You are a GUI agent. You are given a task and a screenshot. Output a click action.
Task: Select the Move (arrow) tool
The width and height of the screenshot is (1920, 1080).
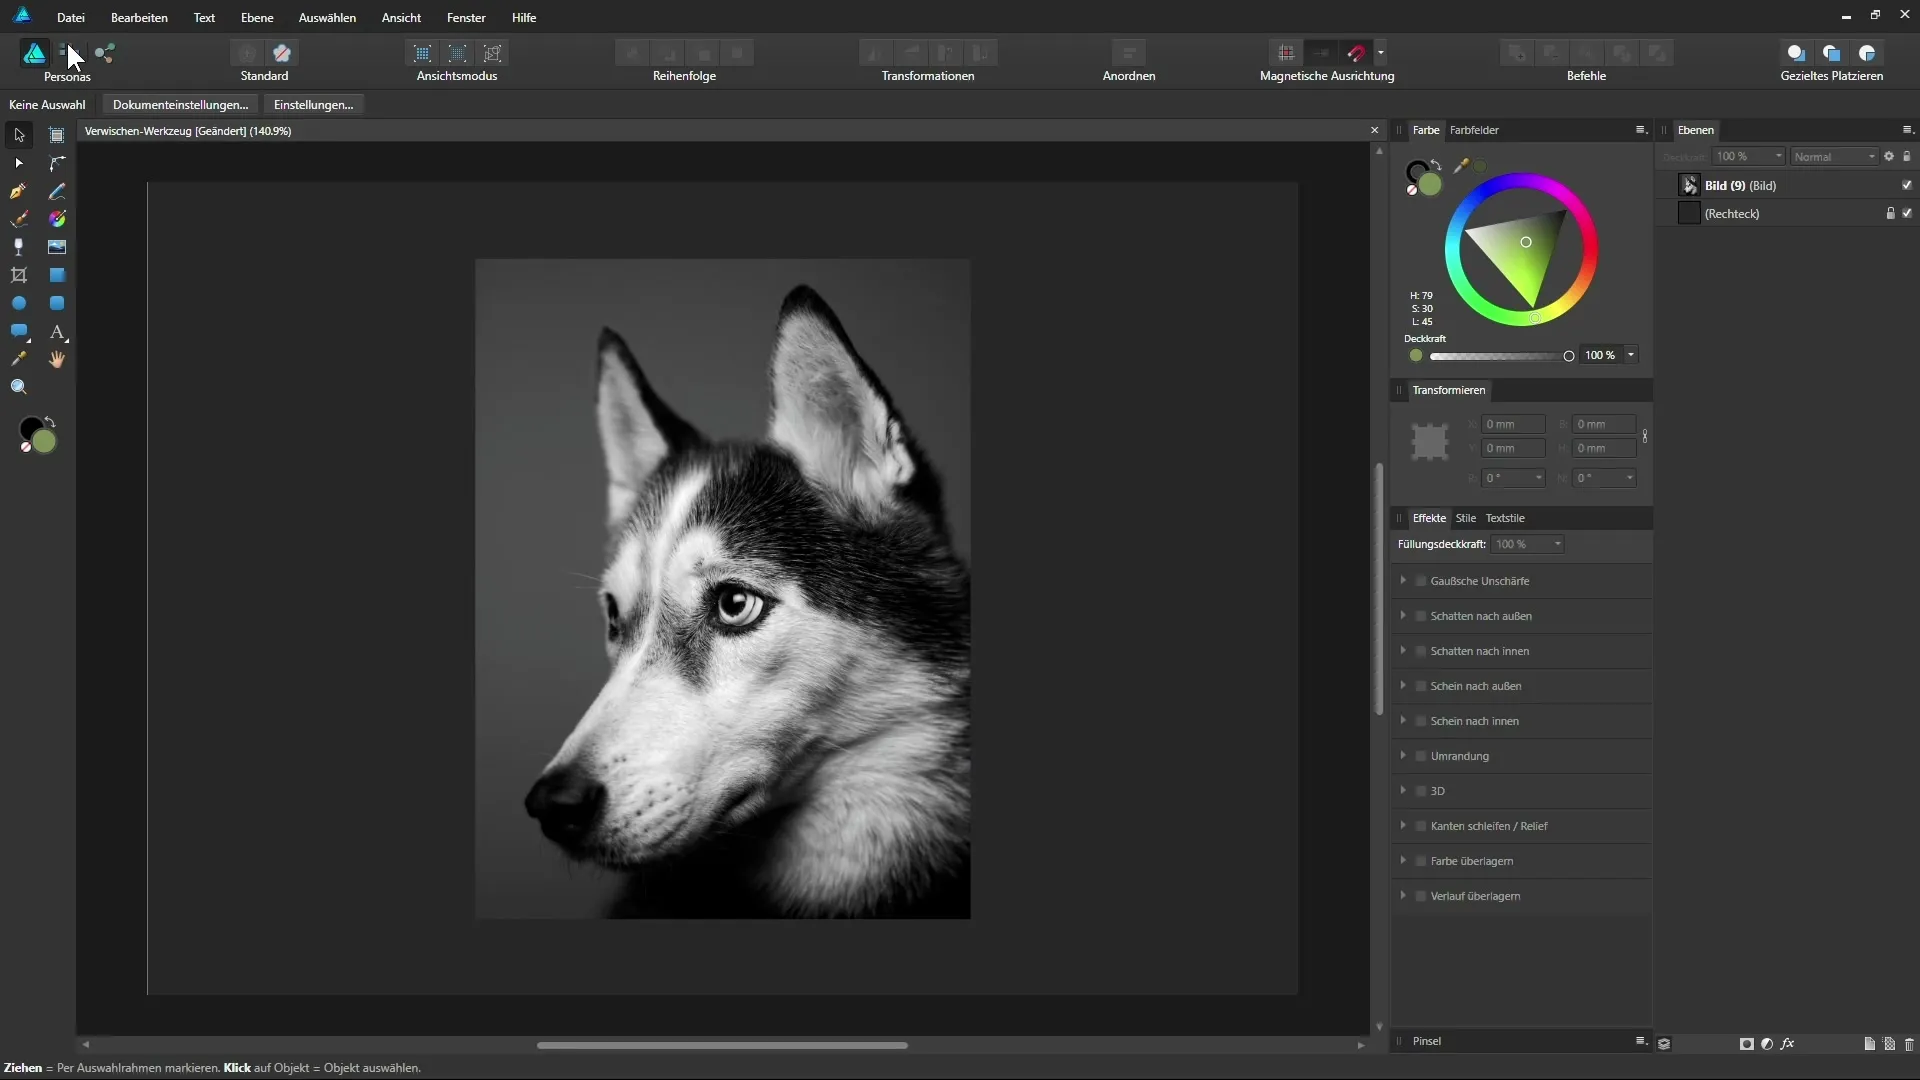[19, 135]
